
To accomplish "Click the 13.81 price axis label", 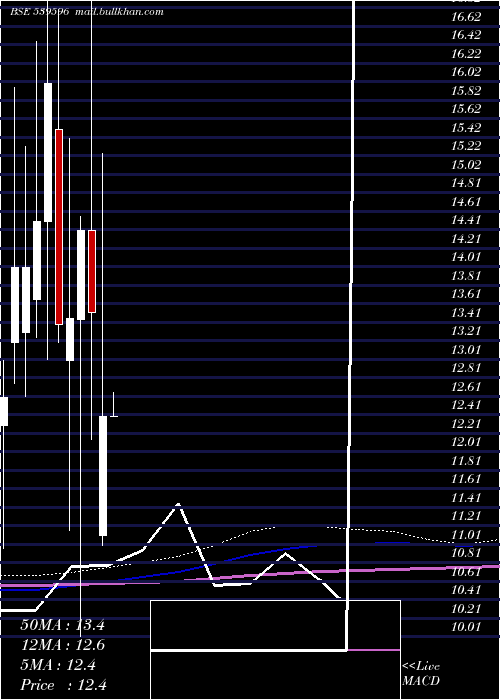I will pyautogui.click(x=467, y=276).
